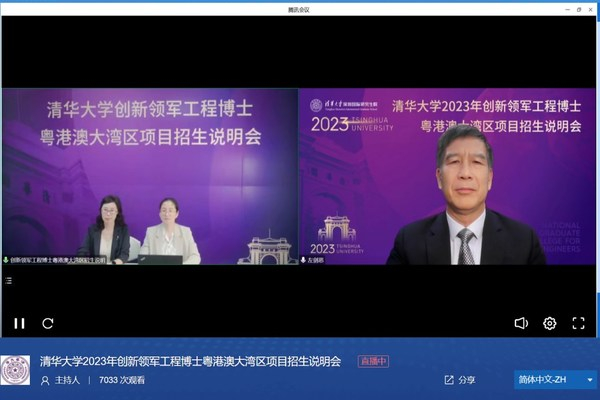This screenshot has width=600, height=400.
Task: Click the 分享 share button
Action: click(460, 380)
